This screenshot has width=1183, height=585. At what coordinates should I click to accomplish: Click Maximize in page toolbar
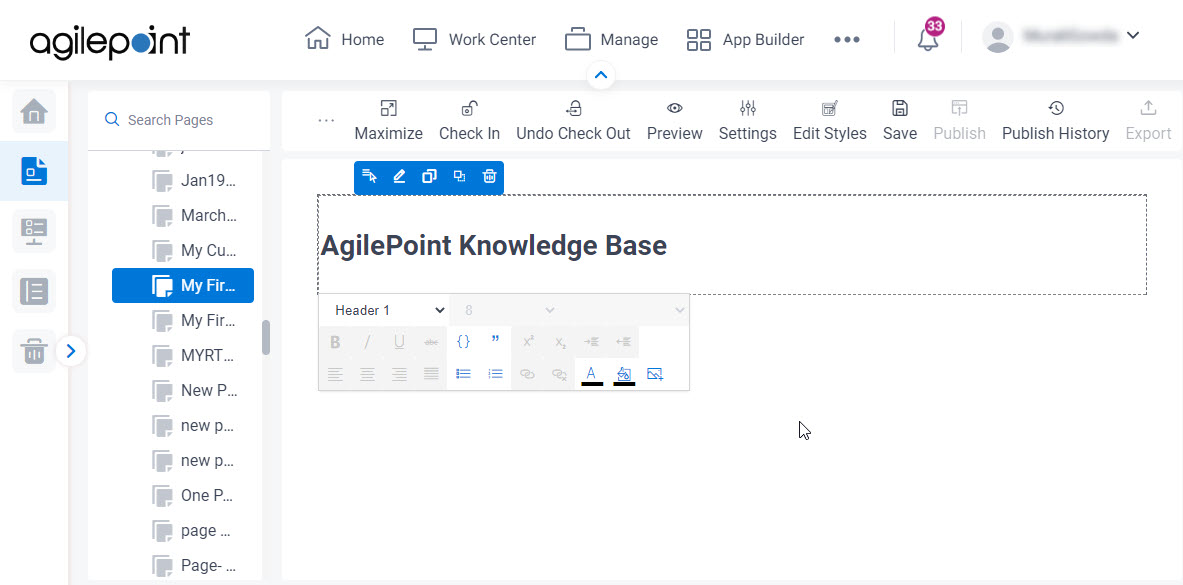tap(389, 121)
